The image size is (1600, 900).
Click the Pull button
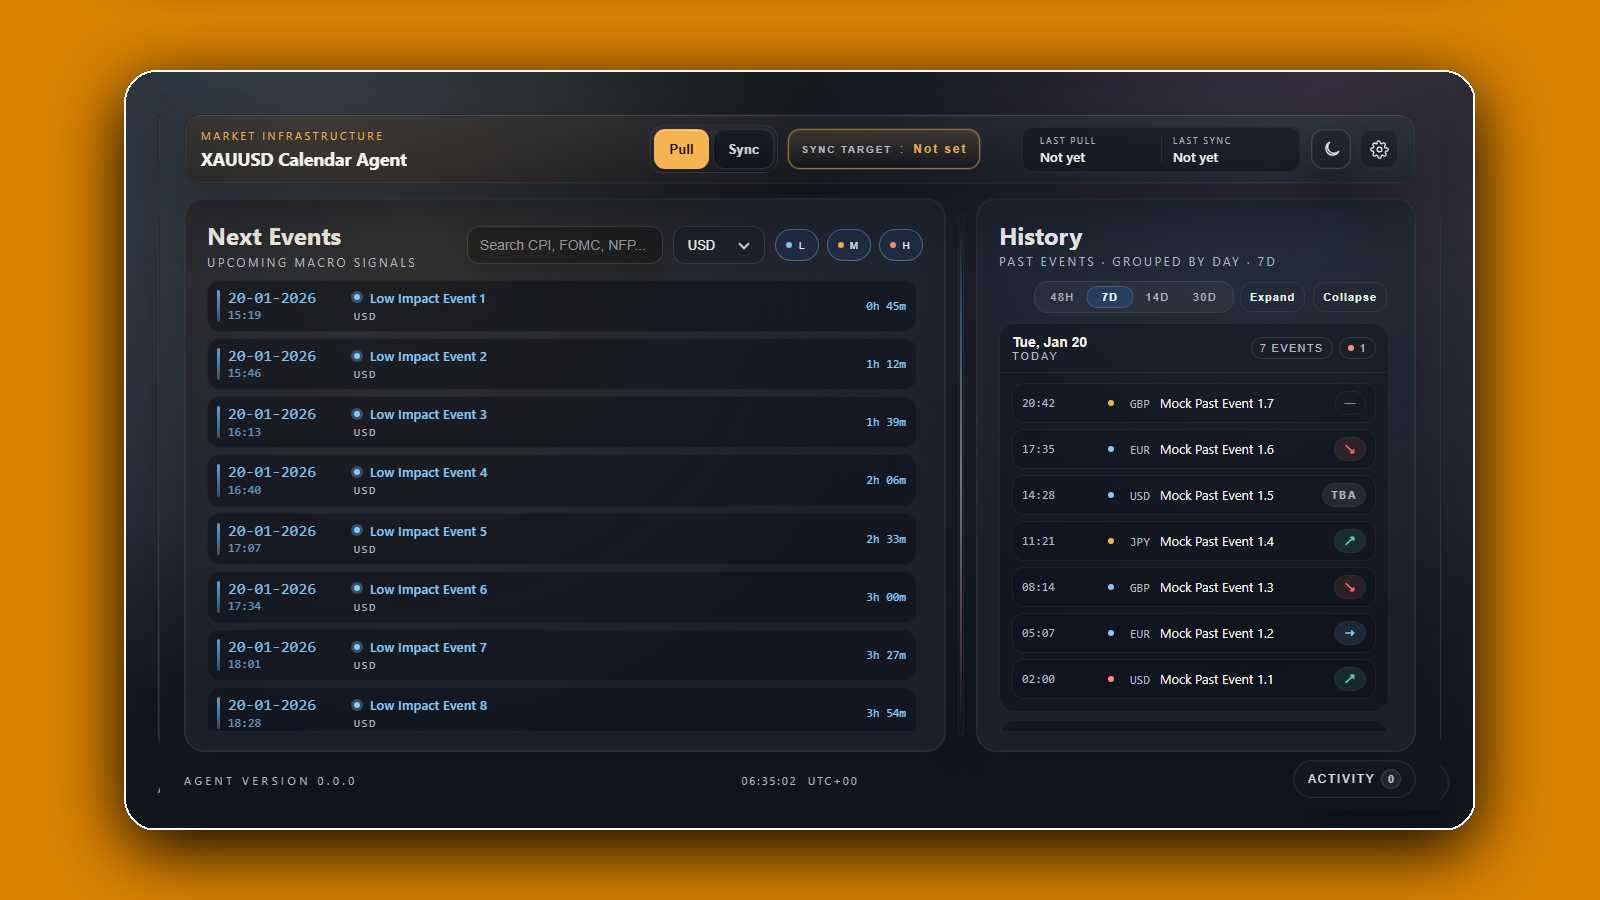tap(682, 149)
